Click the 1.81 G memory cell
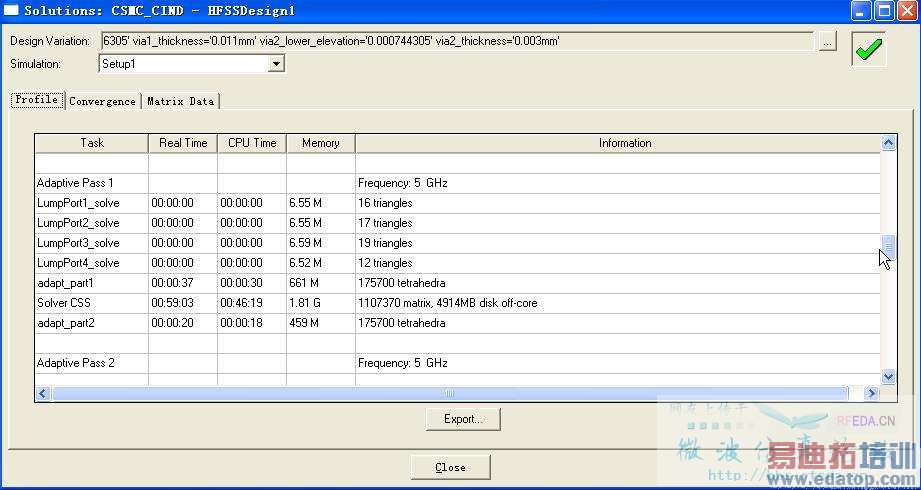Viewport: 921px width, 490px height. coord(321,303)
